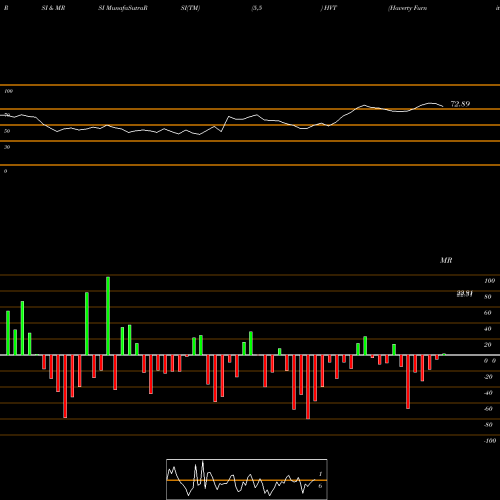
Task: Click the MR value label near 80
Action: 464,294
